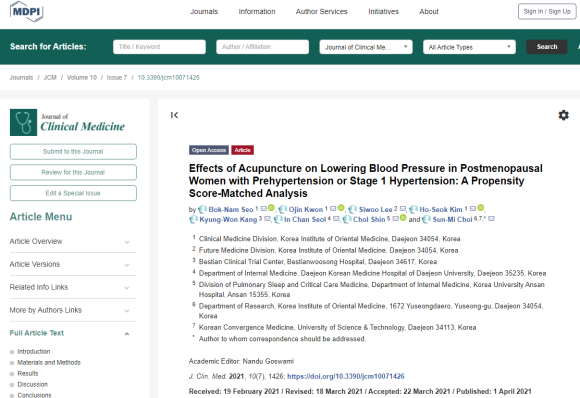Click Edit a Special Issue button
This screenshot has height=398, width=580.
pyautogui.click(x=73, y=193)
